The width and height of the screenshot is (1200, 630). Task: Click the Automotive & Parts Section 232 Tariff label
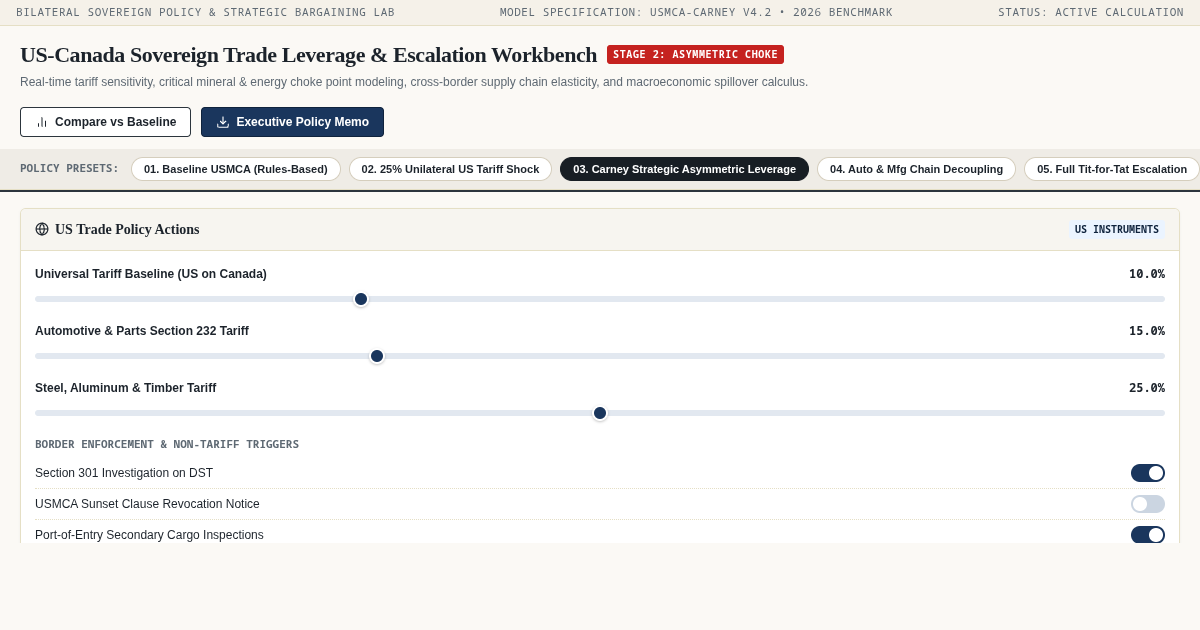pyautogui.click(x=142, y=331)
